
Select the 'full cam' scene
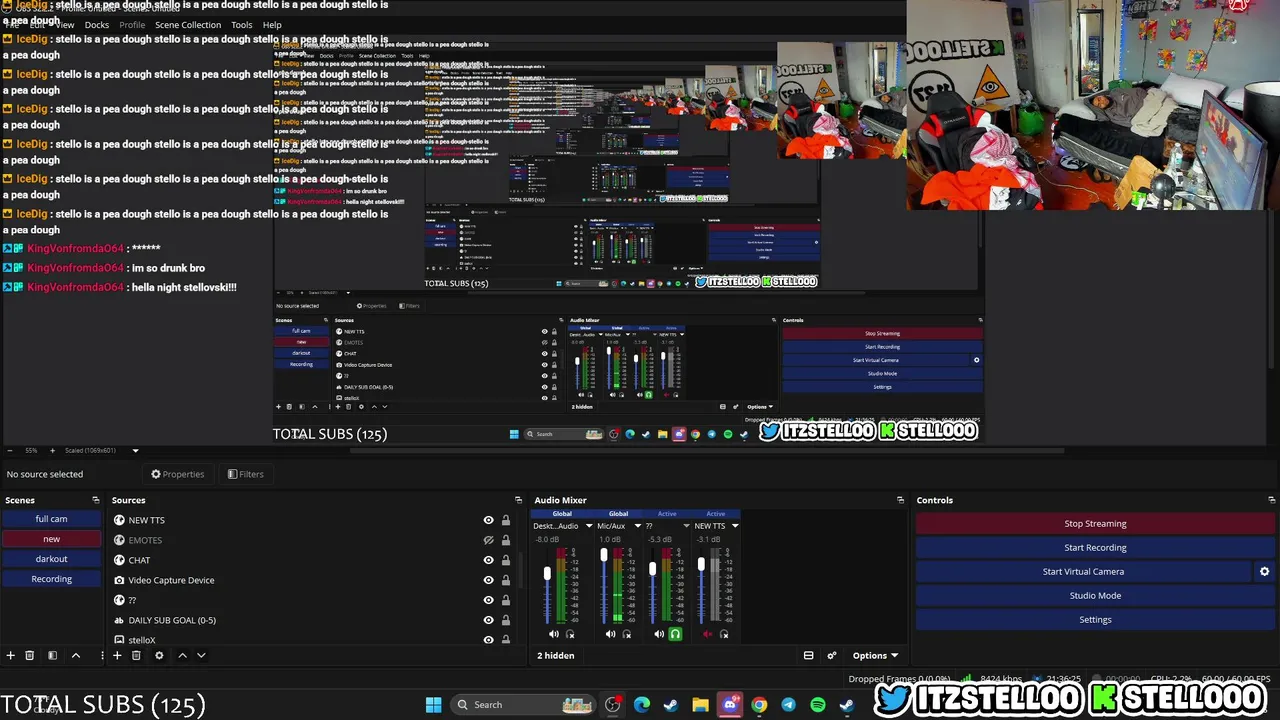51,519
